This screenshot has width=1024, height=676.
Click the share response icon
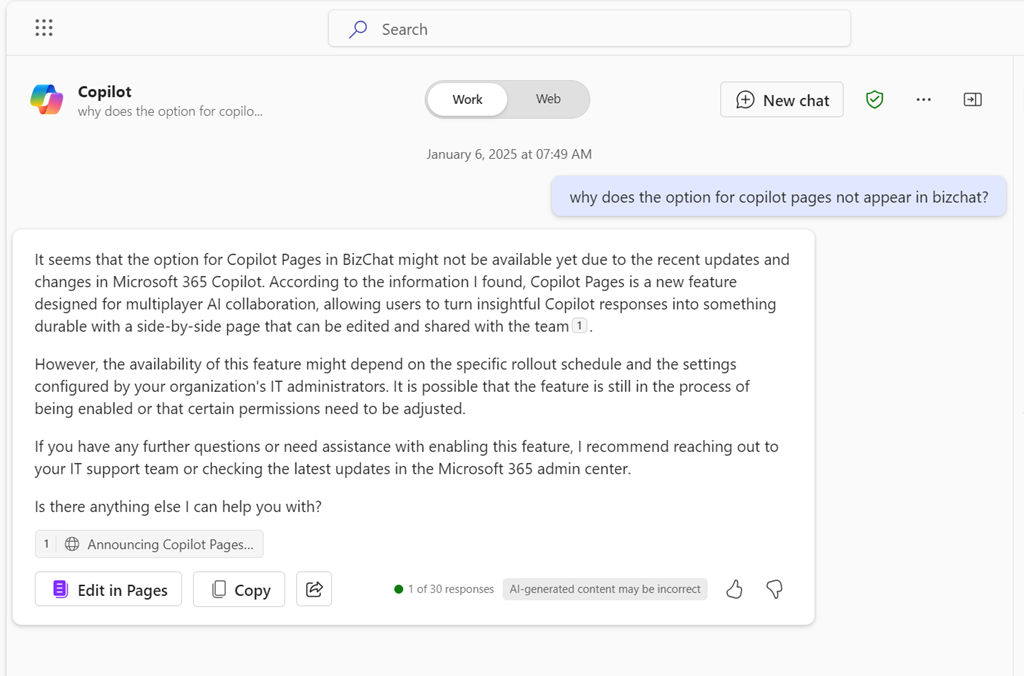coord(314,589)
